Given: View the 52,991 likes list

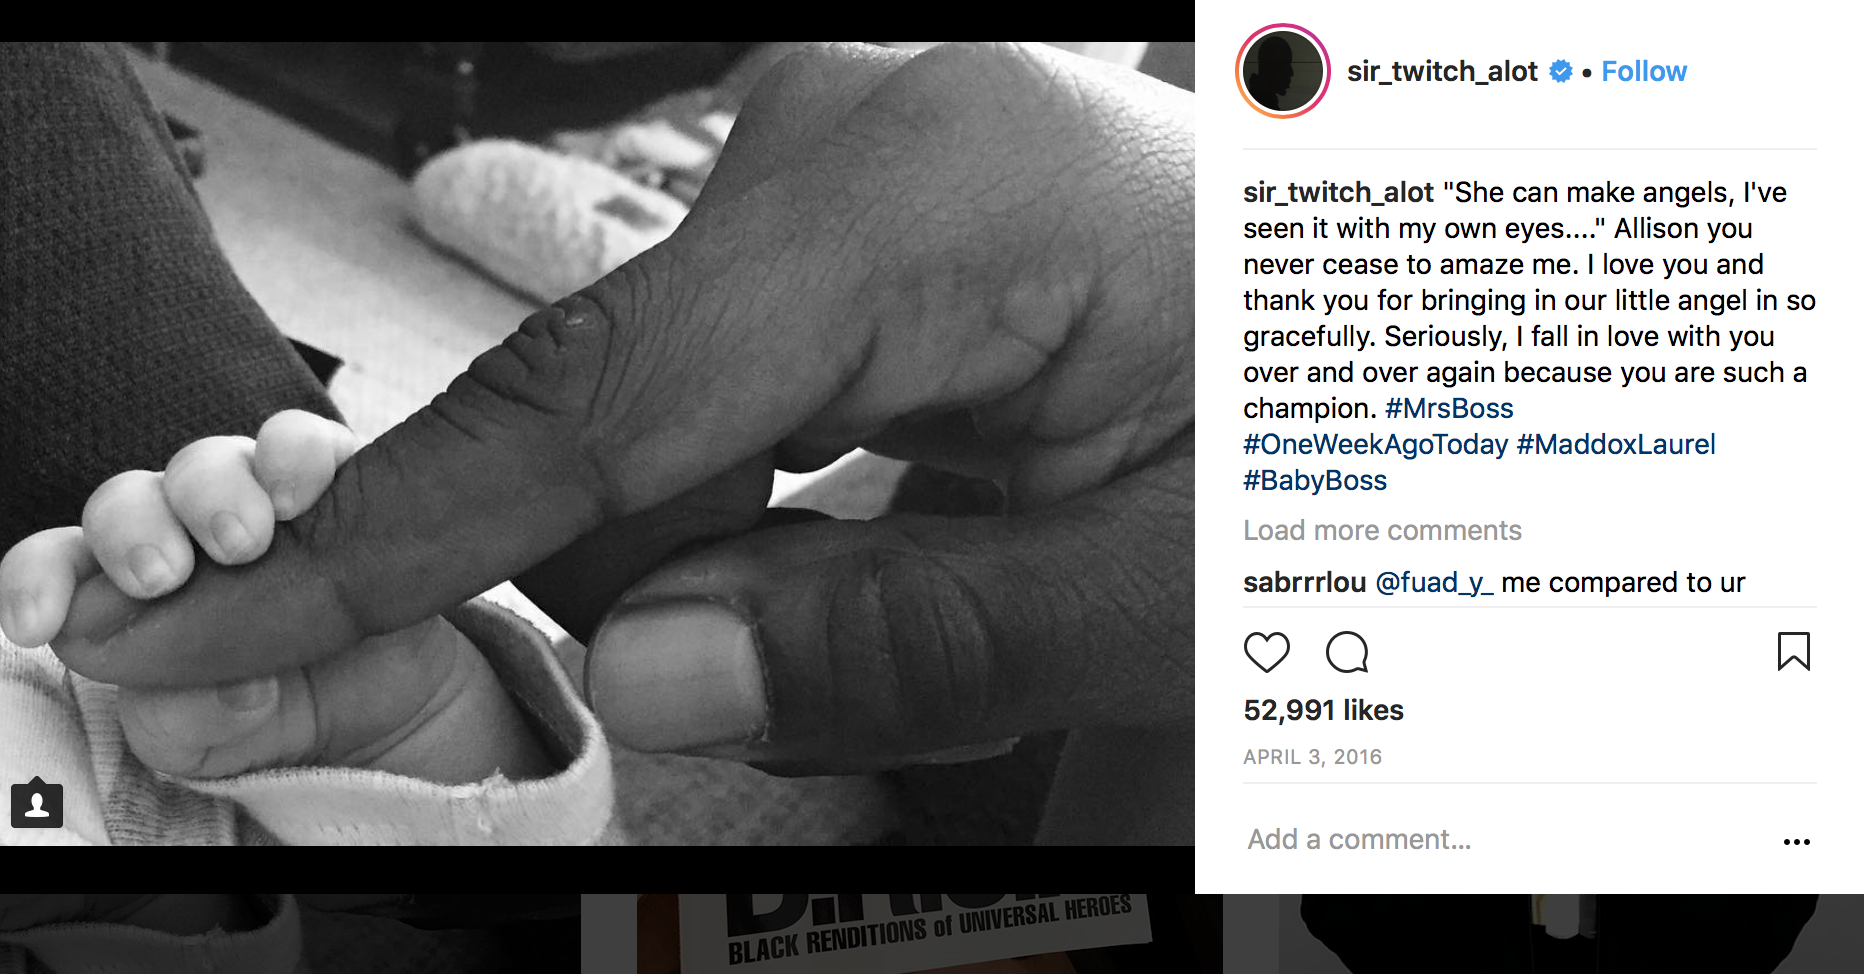Looking at the screenshot, I should (1323, 710).
